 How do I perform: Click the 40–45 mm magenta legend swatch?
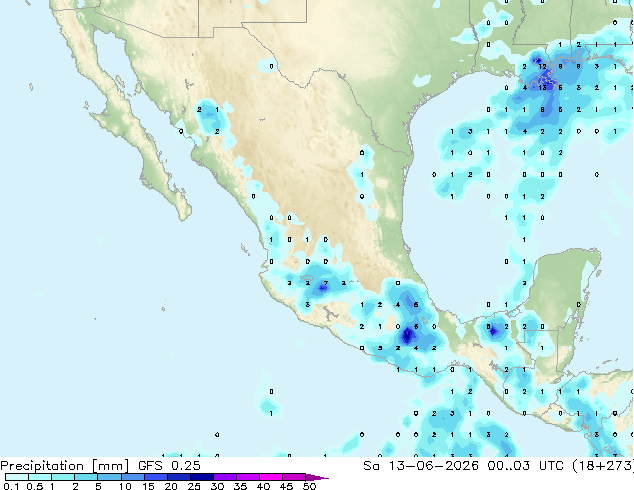coord(271,477)
